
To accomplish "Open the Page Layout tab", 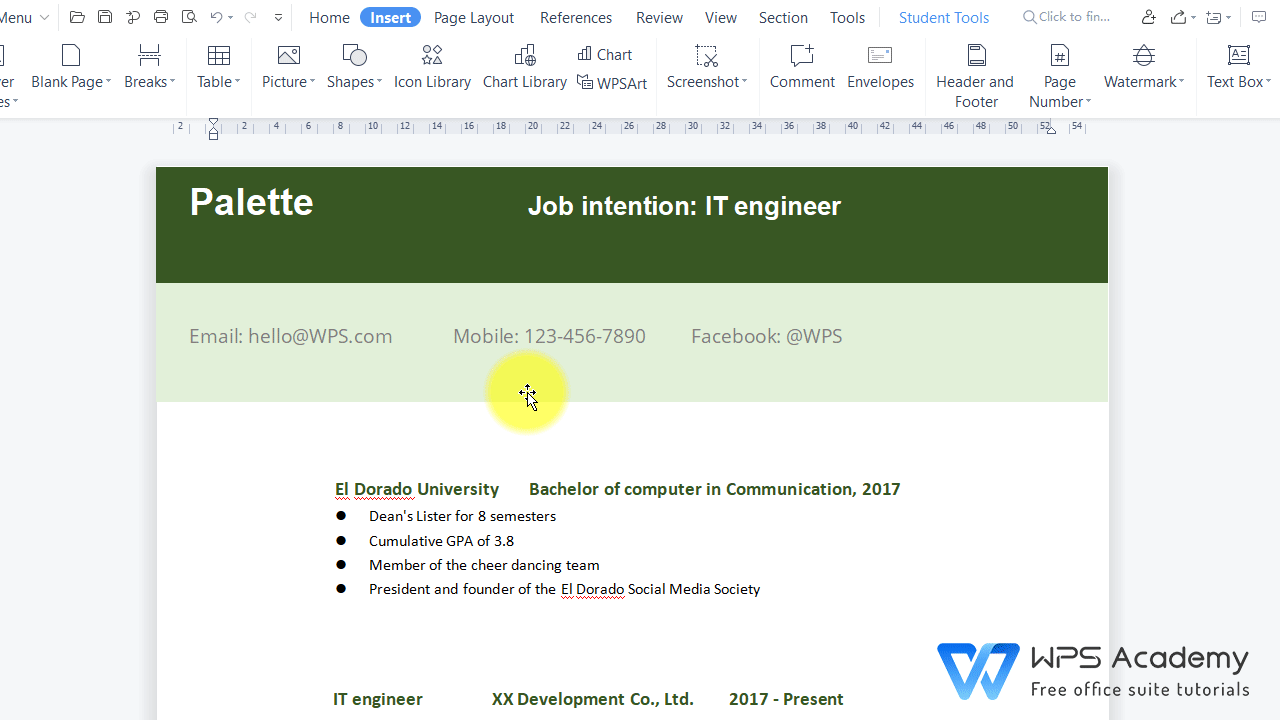I will coord(474,17).
